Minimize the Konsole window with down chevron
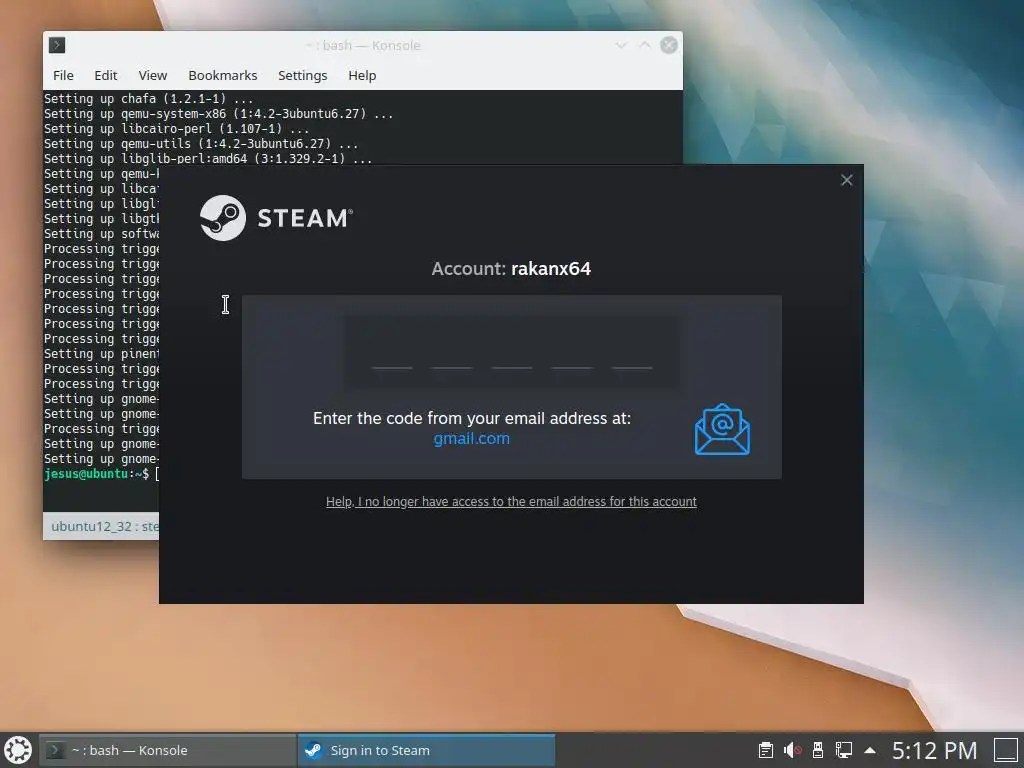 coord(621,45)
